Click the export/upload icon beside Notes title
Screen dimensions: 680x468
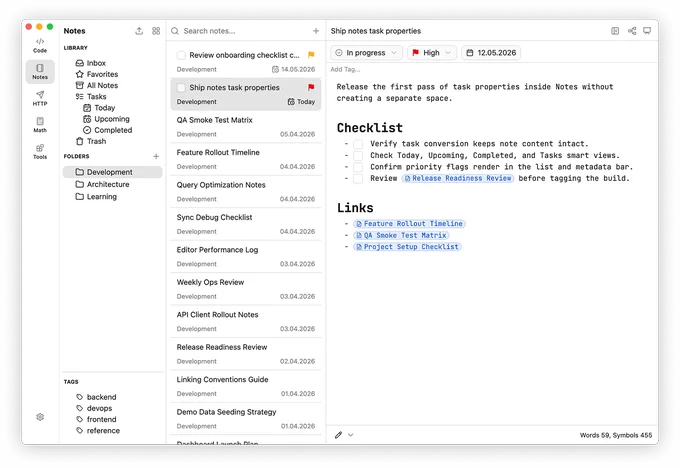139,31
